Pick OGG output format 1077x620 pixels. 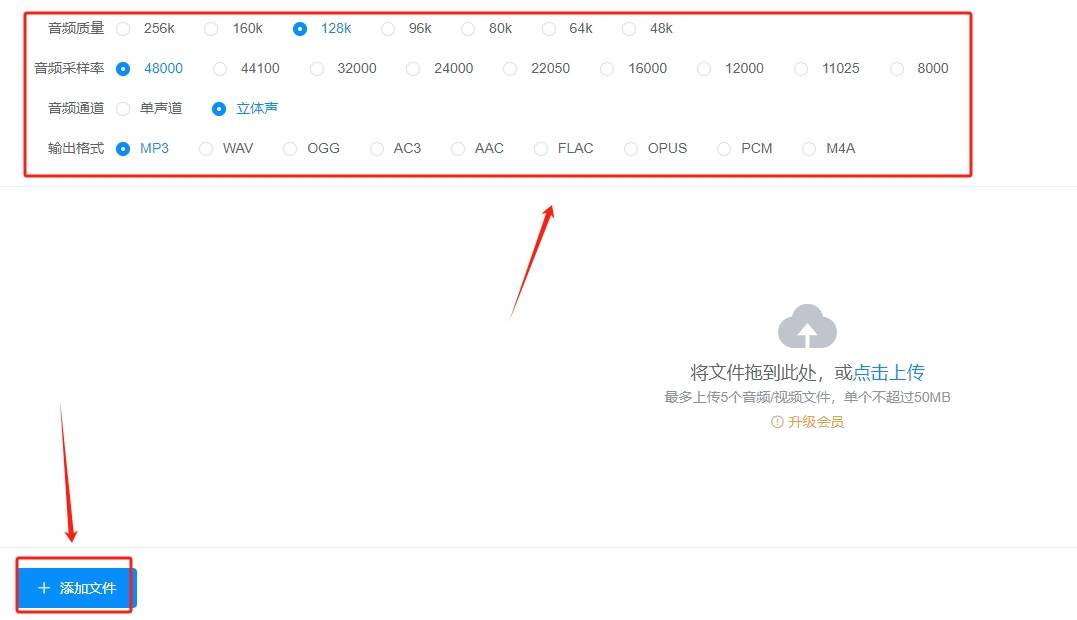point(290,148)
